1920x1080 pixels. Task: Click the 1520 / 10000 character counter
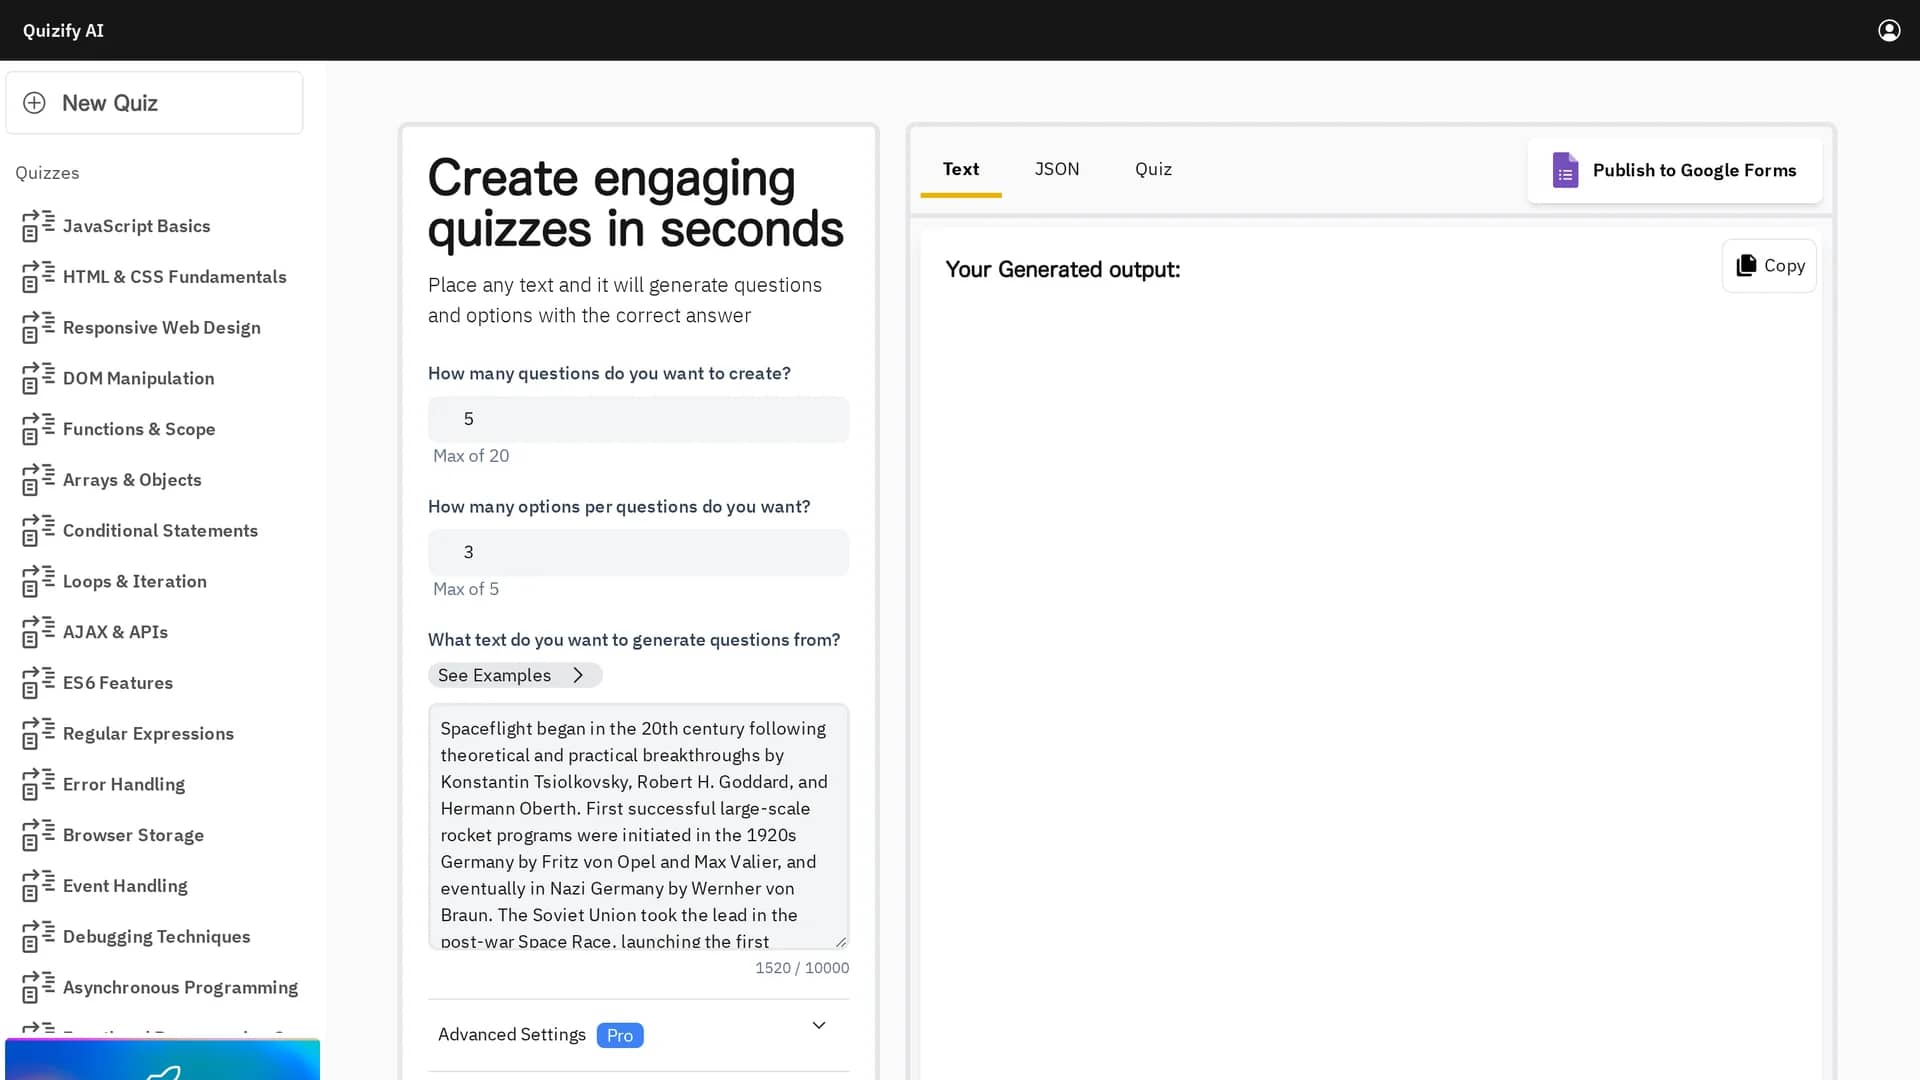tap(802, 968)
